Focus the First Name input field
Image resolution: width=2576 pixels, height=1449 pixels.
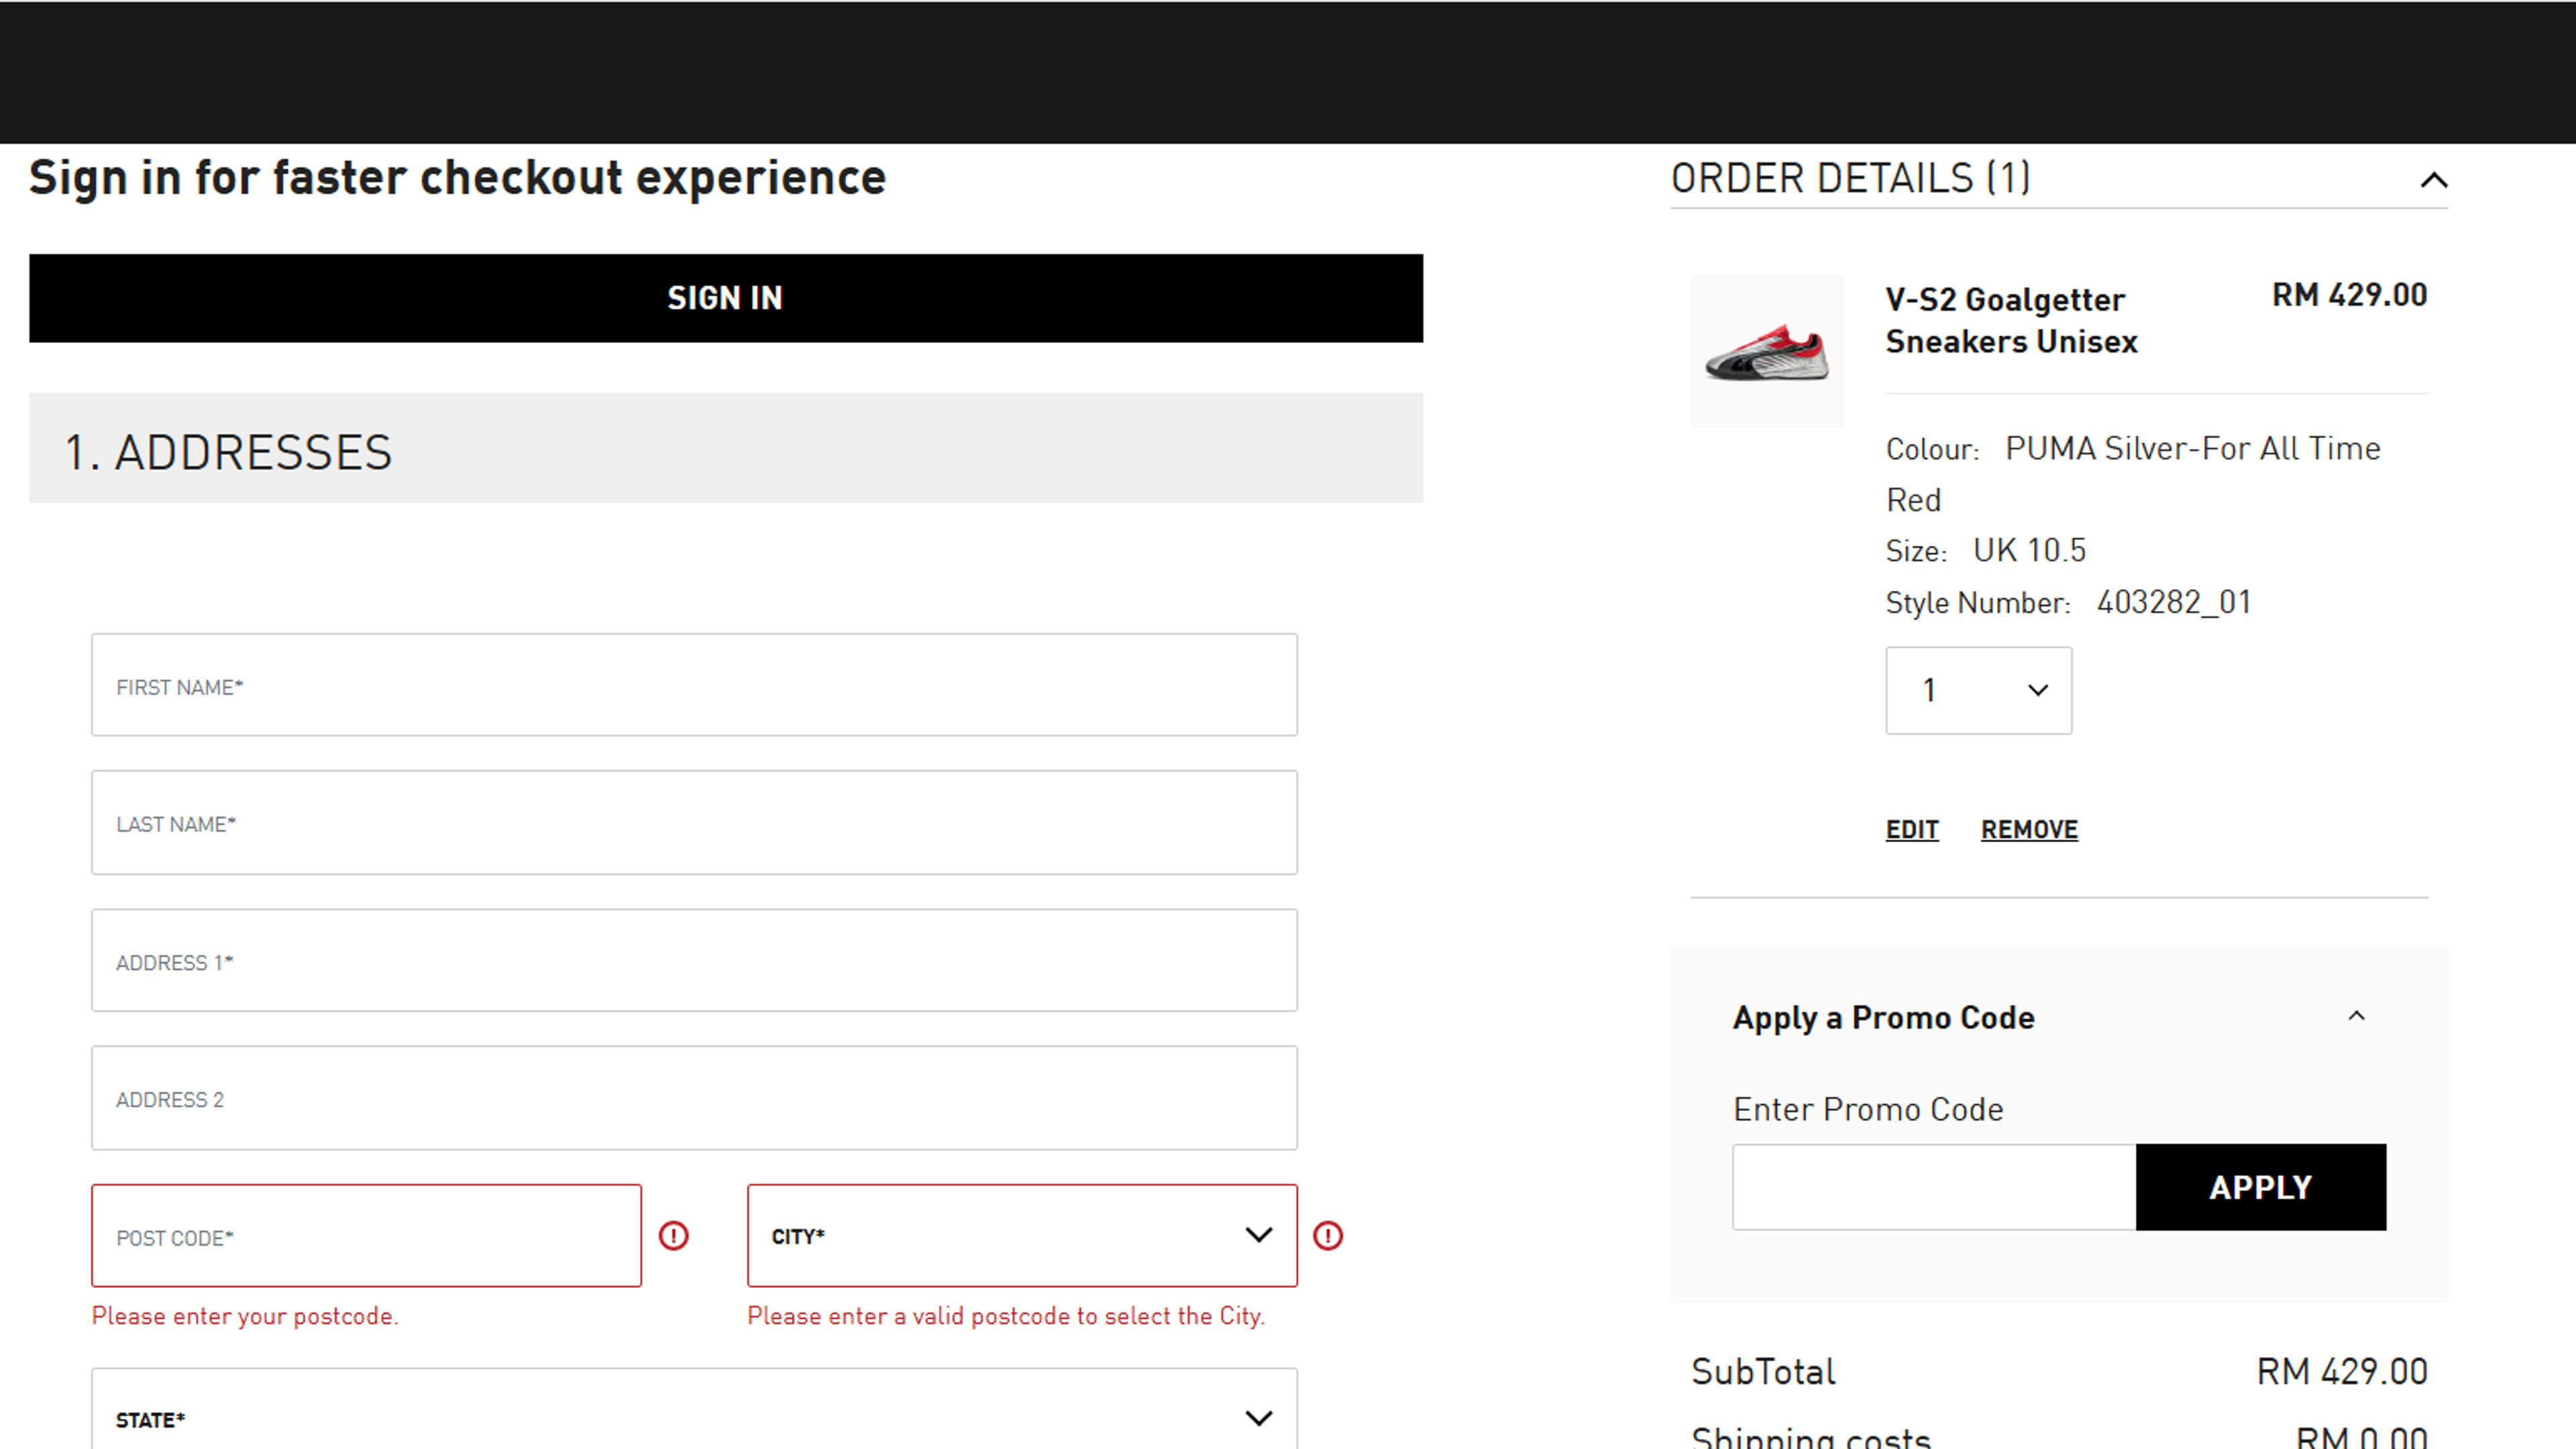694,685
